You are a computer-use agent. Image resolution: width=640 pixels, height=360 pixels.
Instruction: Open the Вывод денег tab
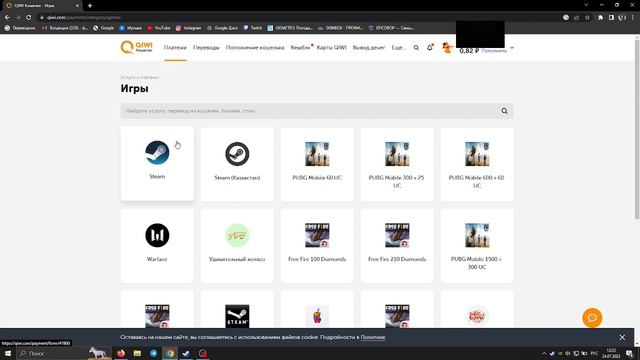[x=369, y=48]
